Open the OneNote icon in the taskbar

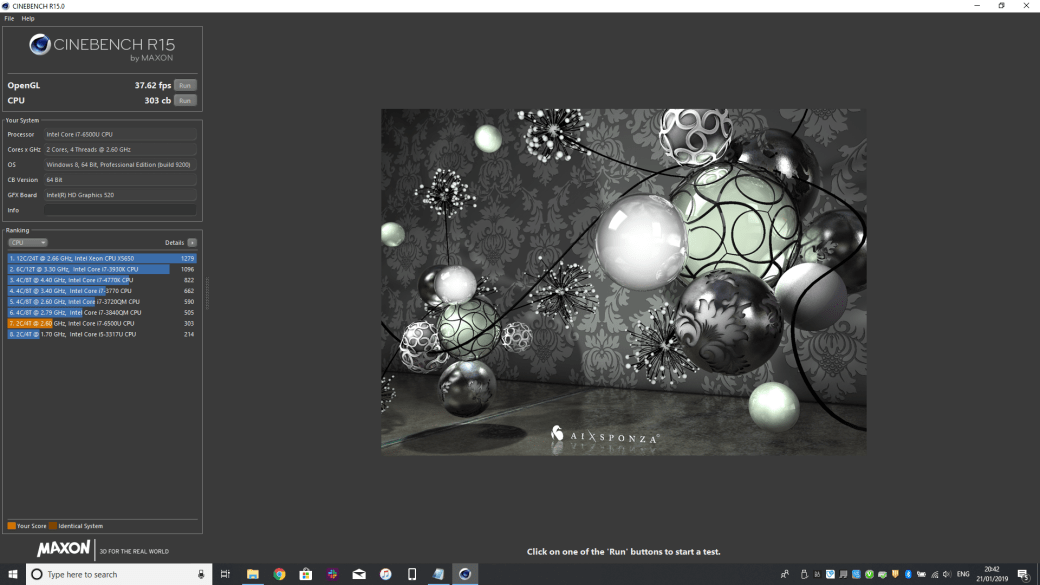tap(437, 574)
